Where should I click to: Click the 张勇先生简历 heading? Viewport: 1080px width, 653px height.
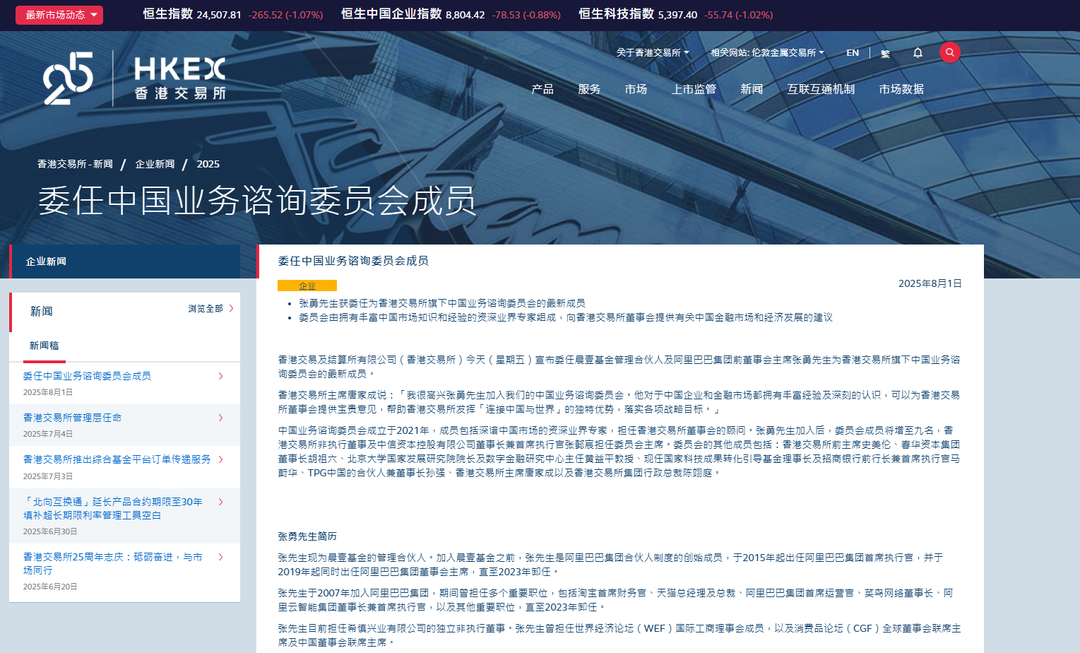pyautogui.click(x=307, y=537)
